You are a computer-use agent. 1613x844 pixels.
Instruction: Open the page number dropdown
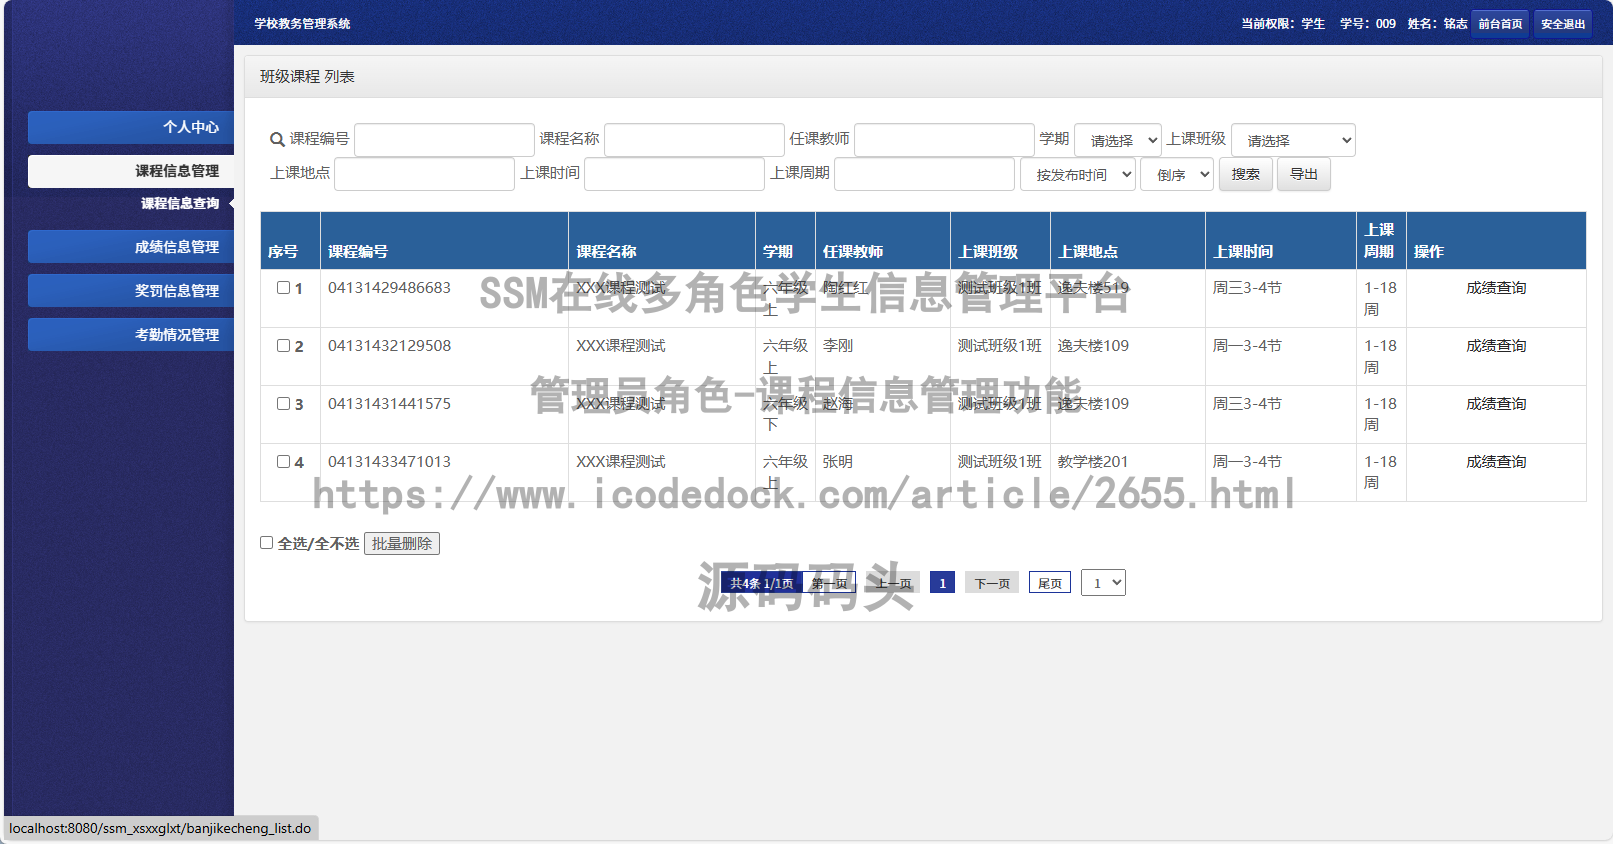click(1103, 583)
